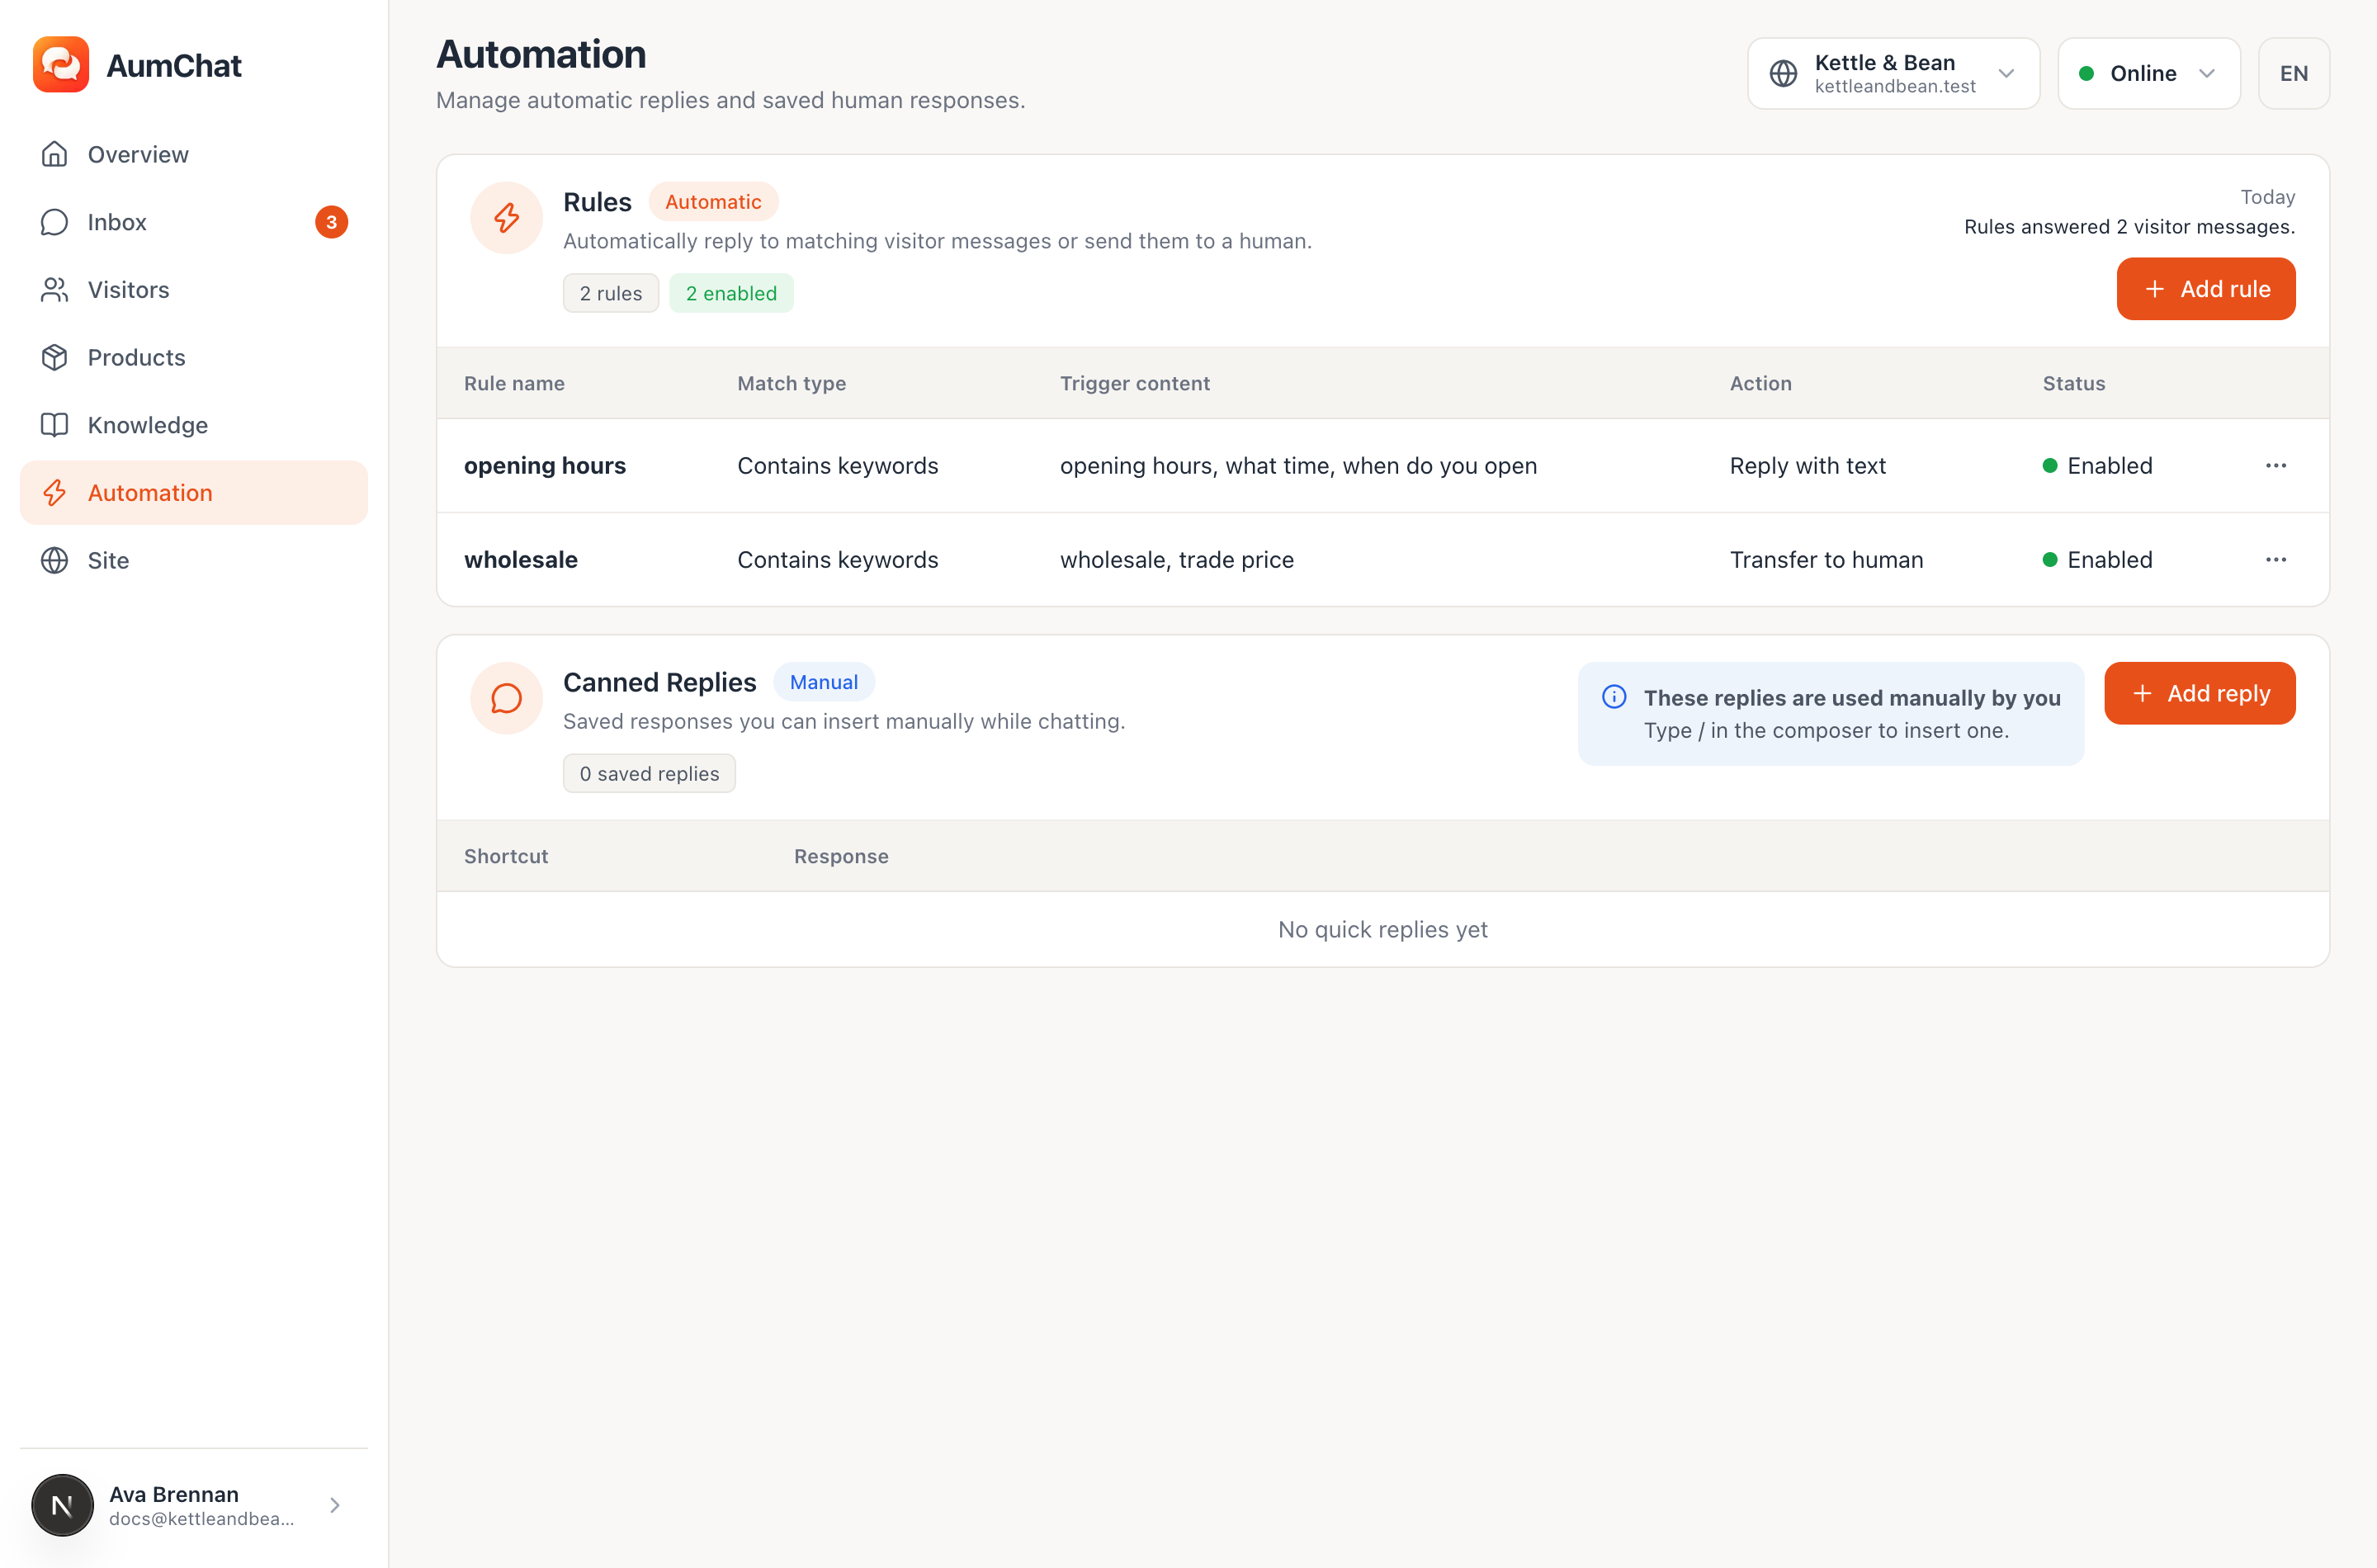The width and height of the screenshot is (2377, 1568).
Task: Select the Automation sidebar item
Action: pos(194,493)
